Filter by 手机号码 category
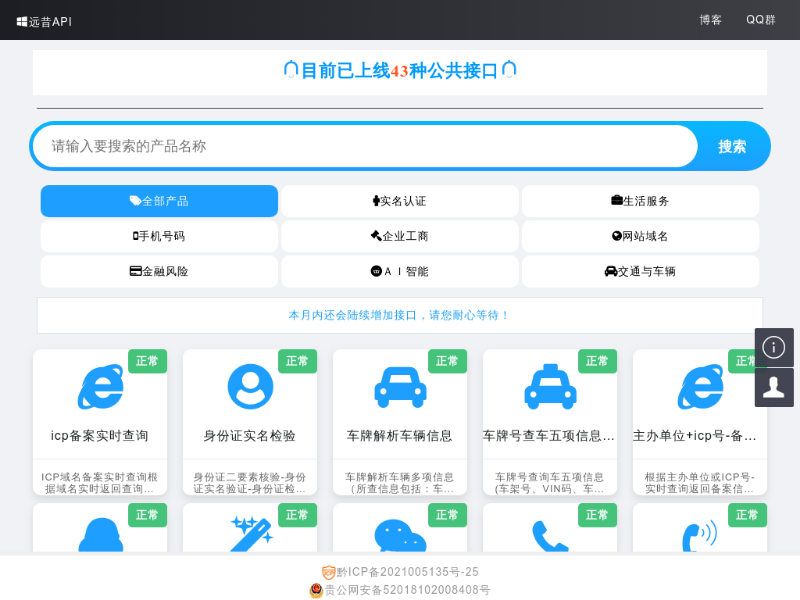This screenshot has height=600, width=800. pyautogui.click(x=159, y=236)
